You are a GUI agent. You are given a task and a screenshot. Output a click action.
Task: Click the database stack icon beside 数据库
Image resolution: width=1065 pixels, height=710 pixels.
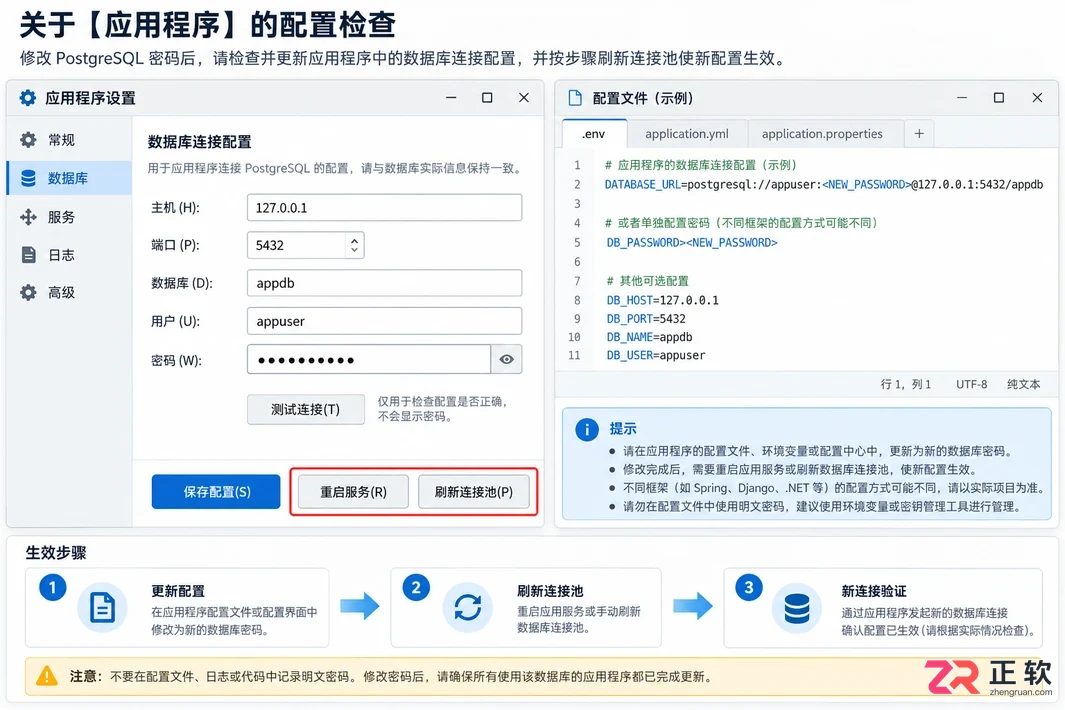tap(28, 178)
